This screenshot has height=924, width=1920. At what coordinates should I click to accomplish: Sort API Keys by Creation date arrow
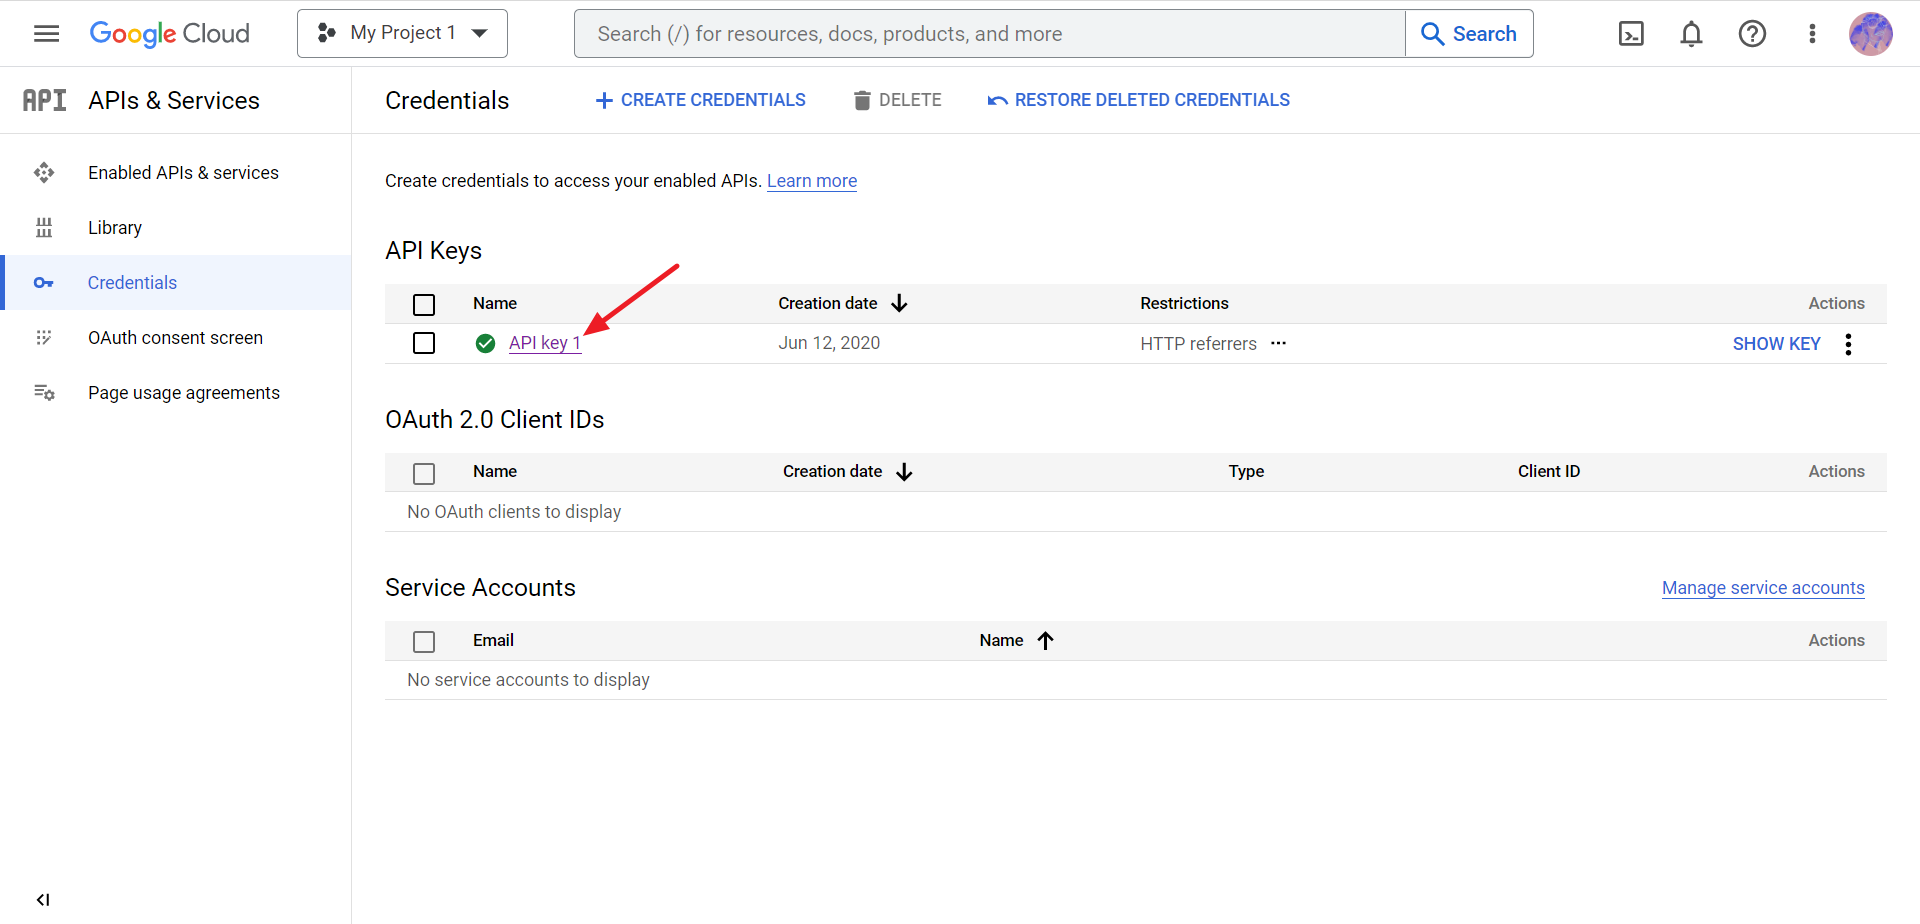[x=899, y=303]
